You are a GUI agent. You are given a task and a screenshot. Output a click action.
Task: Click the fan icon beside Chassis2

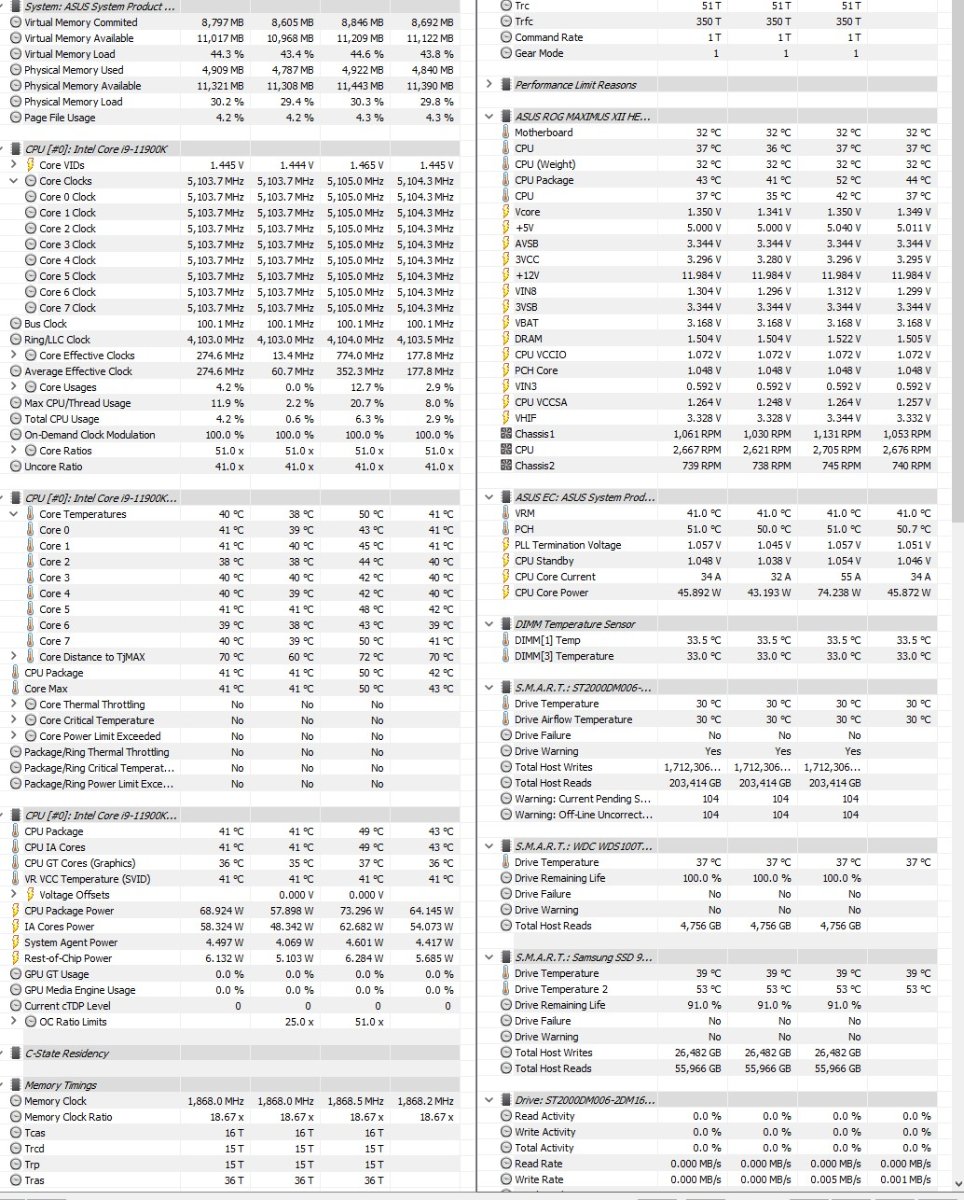click(x=505, y=466)
